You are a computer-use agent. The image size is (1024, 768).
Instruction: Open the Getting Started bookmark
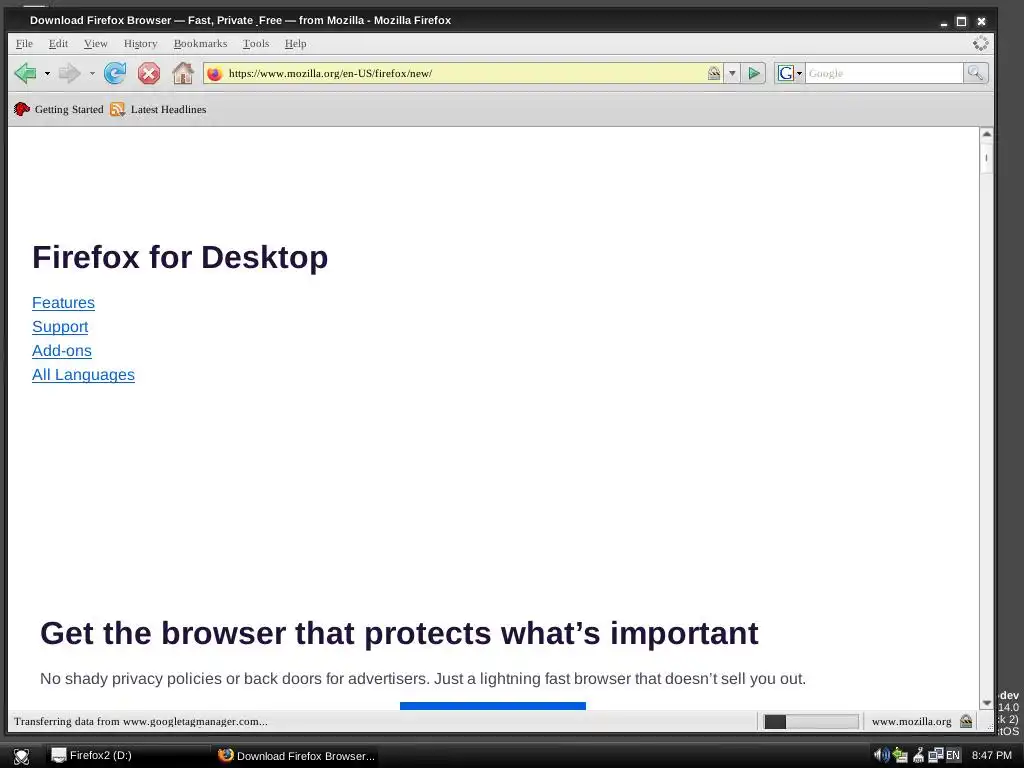coord(59,109)
